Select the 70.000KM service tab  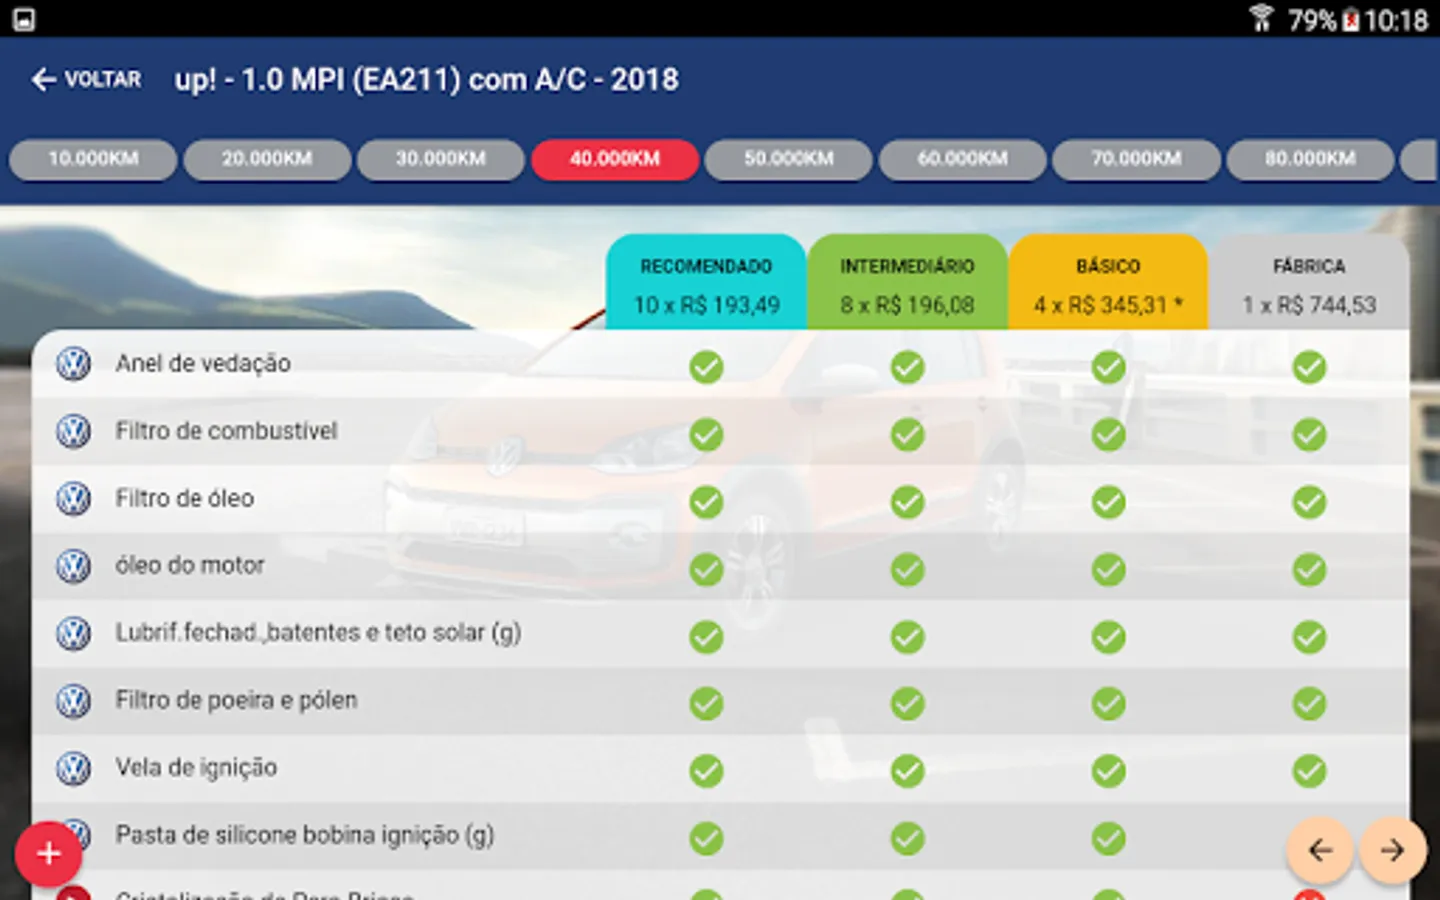tap(1137, 159)
